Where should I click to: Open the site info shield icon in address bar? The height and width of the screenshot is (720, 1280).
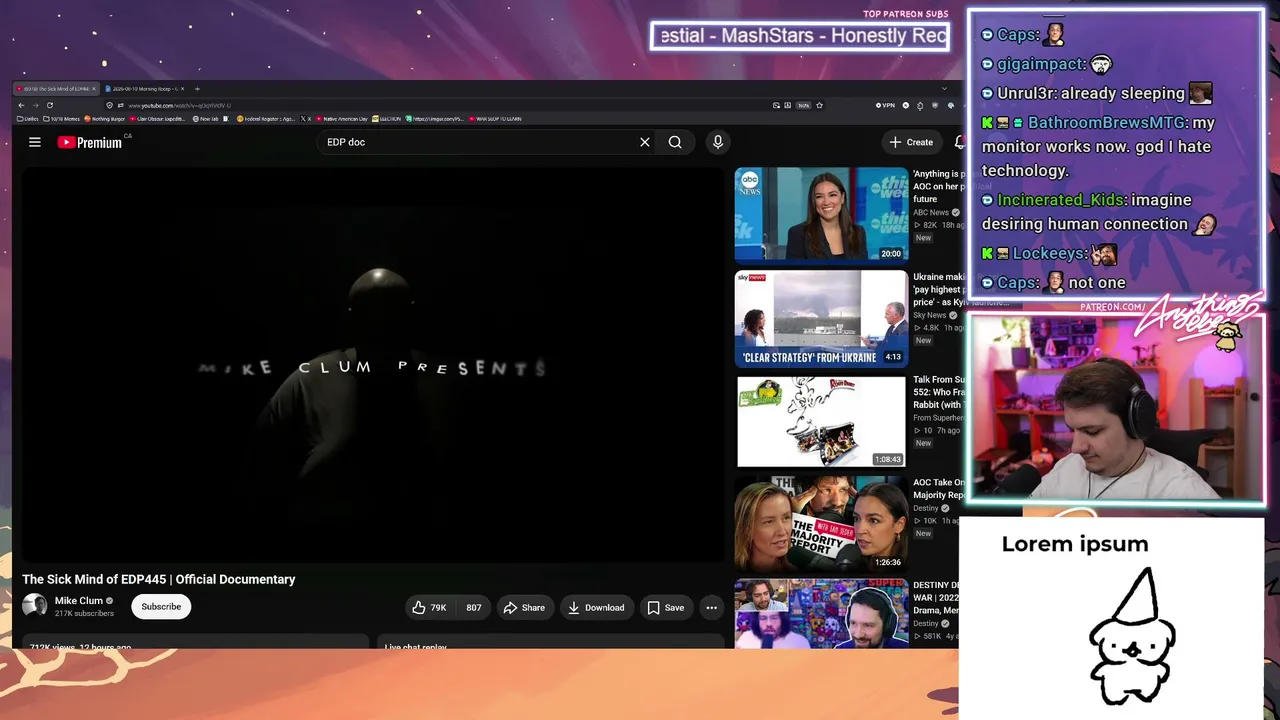pos(110,105)
